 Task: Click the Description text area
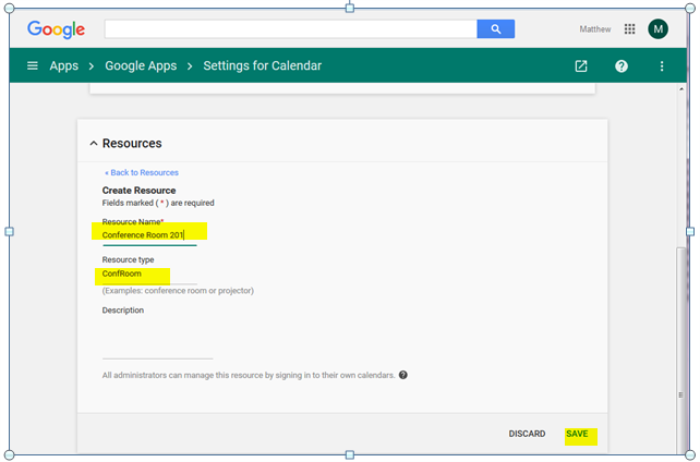click(x=157, y=338)
